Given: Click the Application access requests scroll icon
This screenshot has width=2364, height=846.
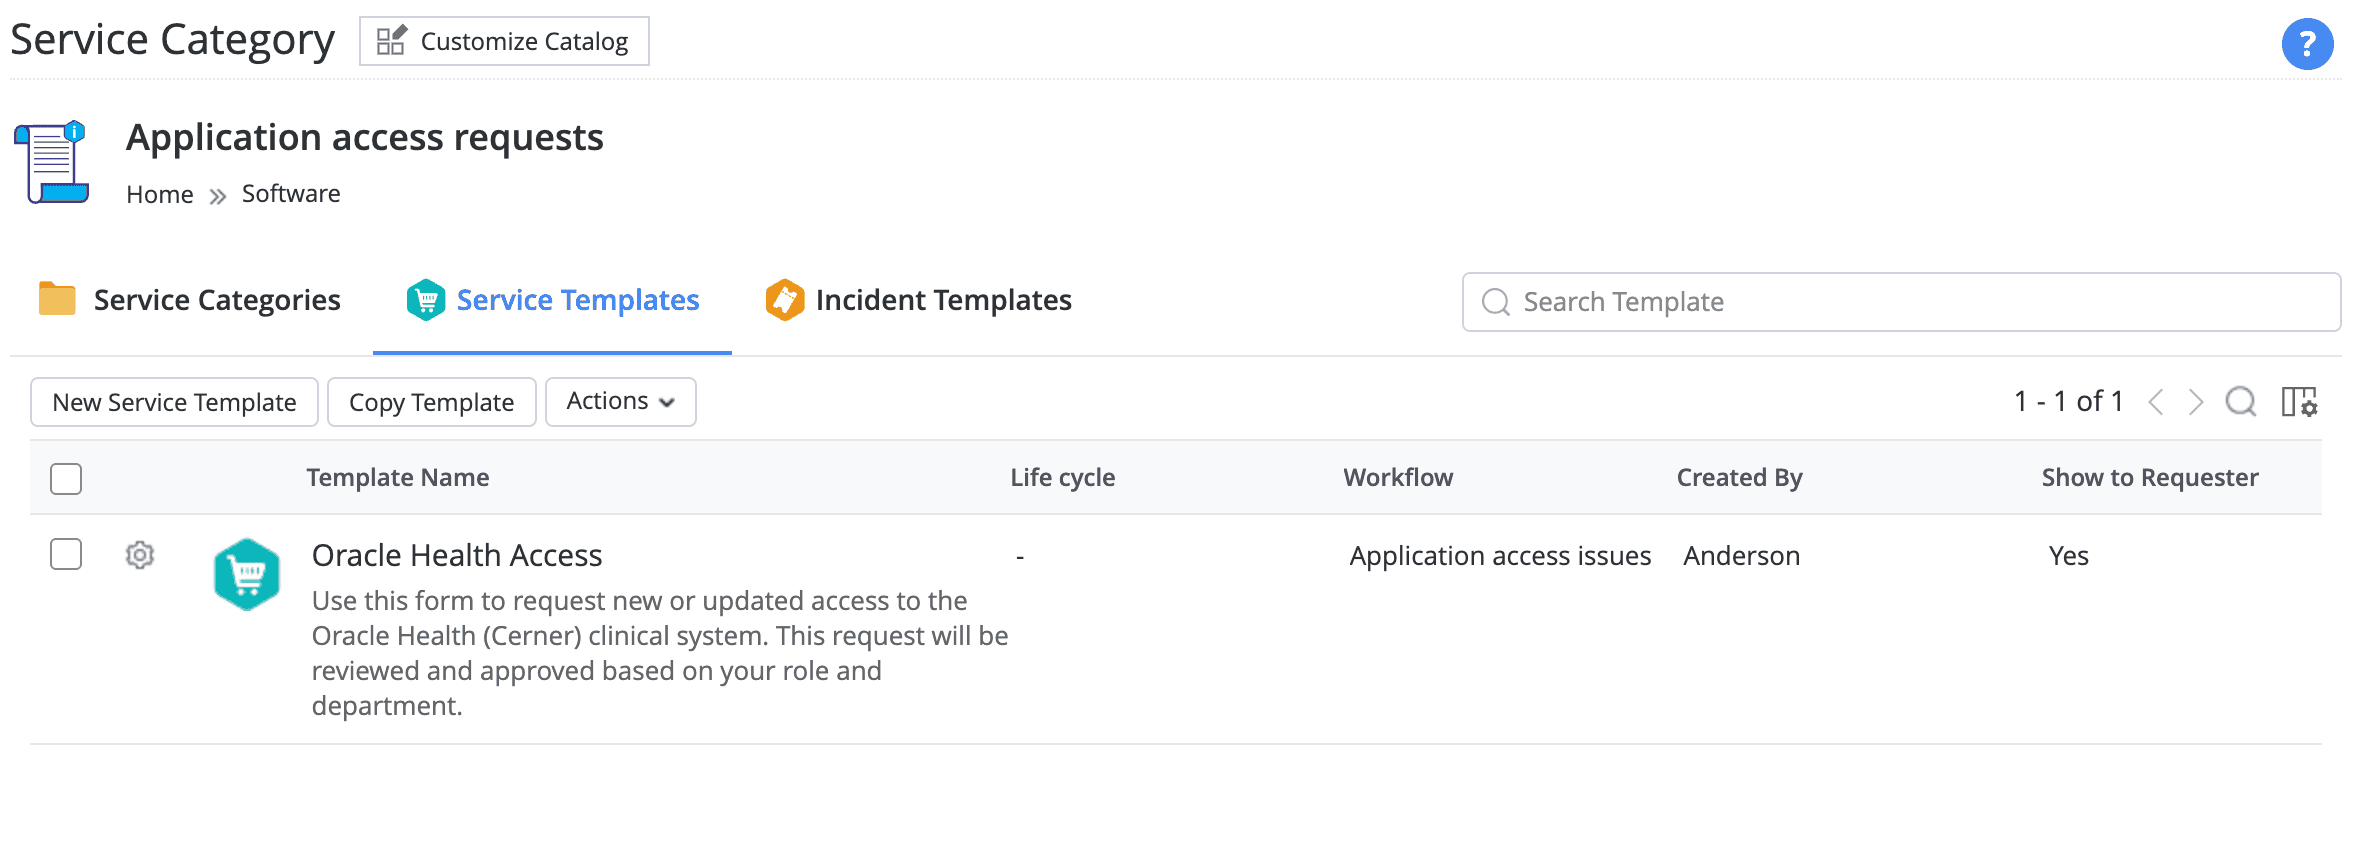Looking at the screenshot, I should 51,162.
